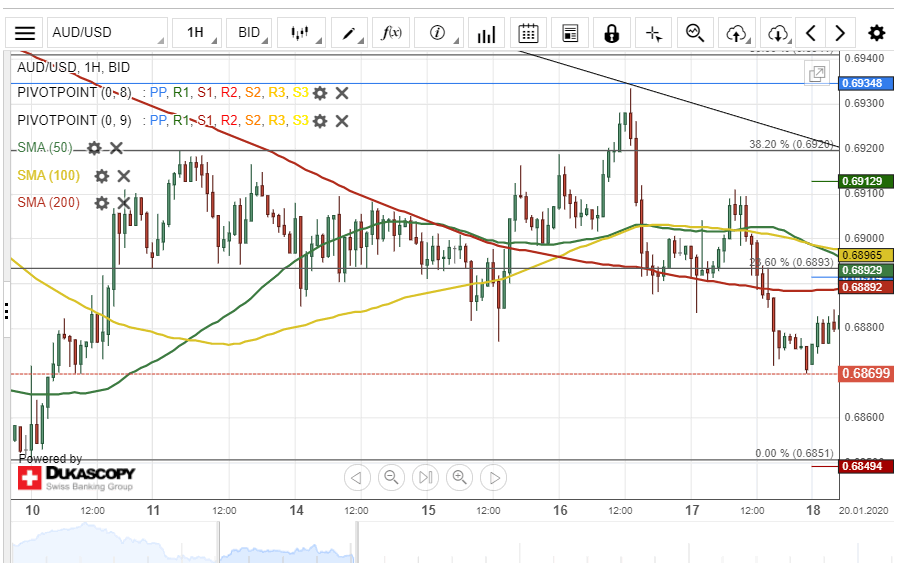This screenshot has height=563, width=899.
Task: Open chart settings gear in toolbar
Action: [x=876, y=33]
